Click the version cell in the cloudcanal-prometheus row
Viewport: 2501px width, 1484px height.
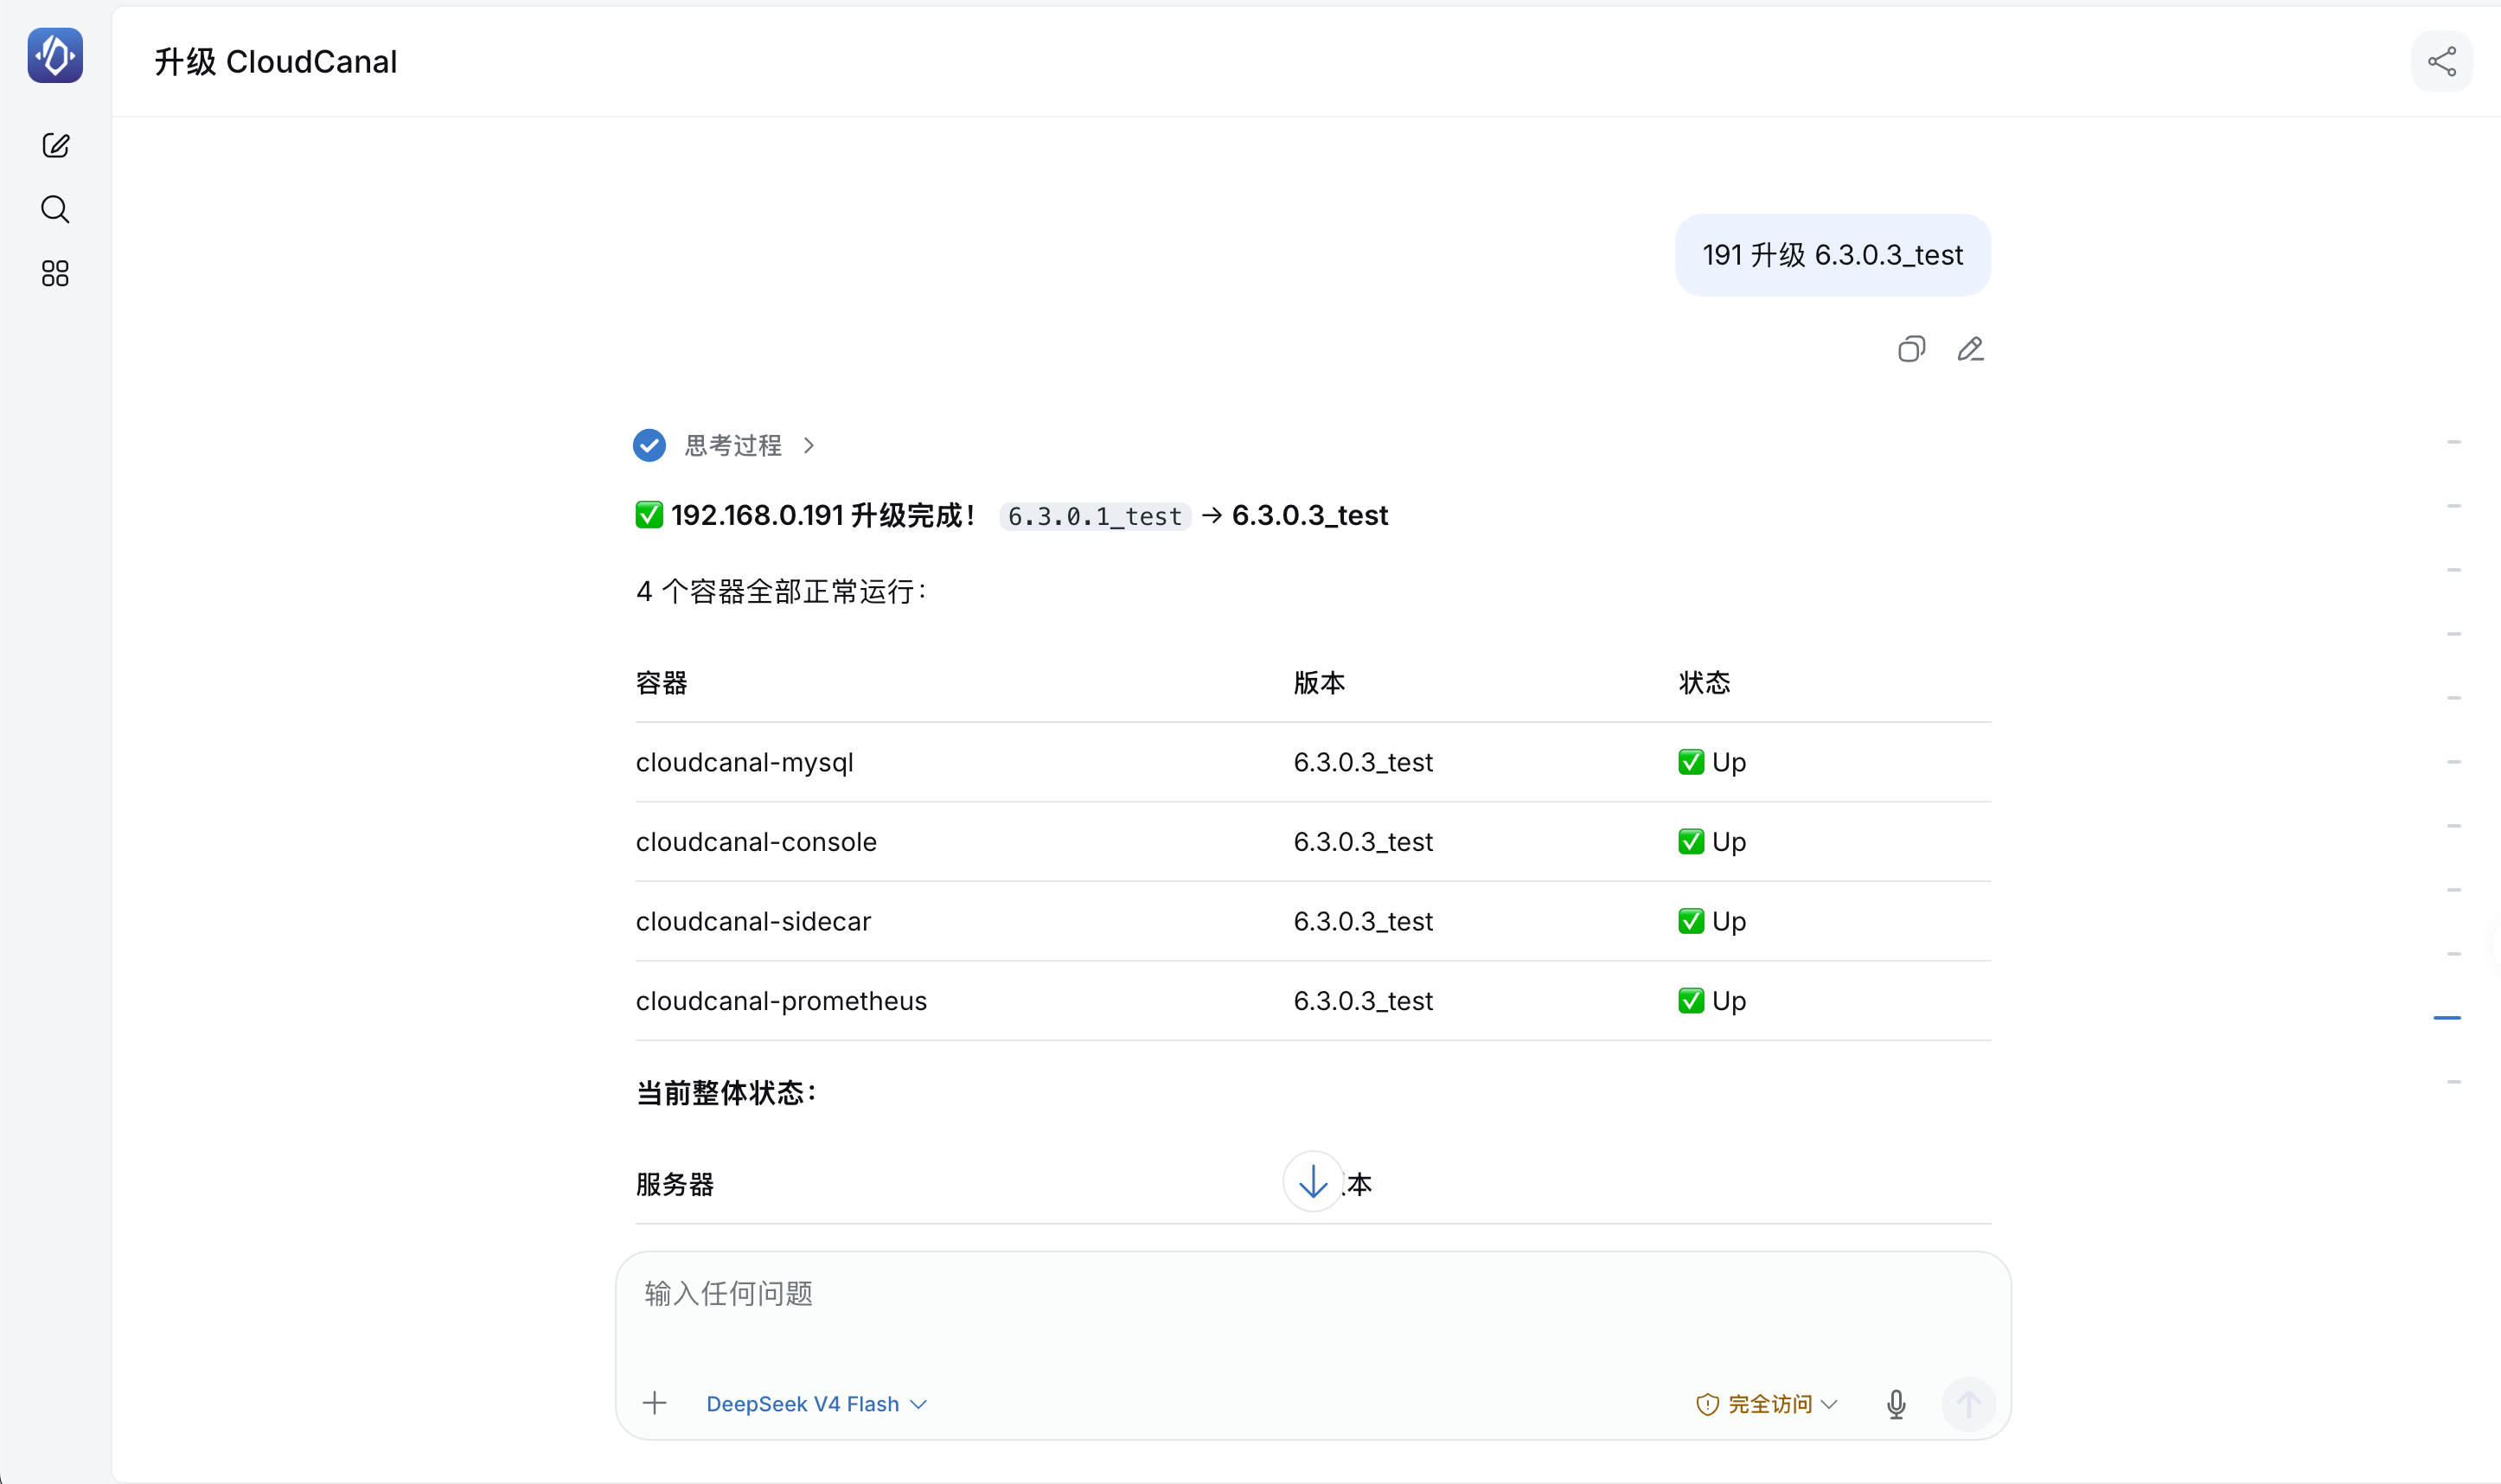point(1363,1001)
